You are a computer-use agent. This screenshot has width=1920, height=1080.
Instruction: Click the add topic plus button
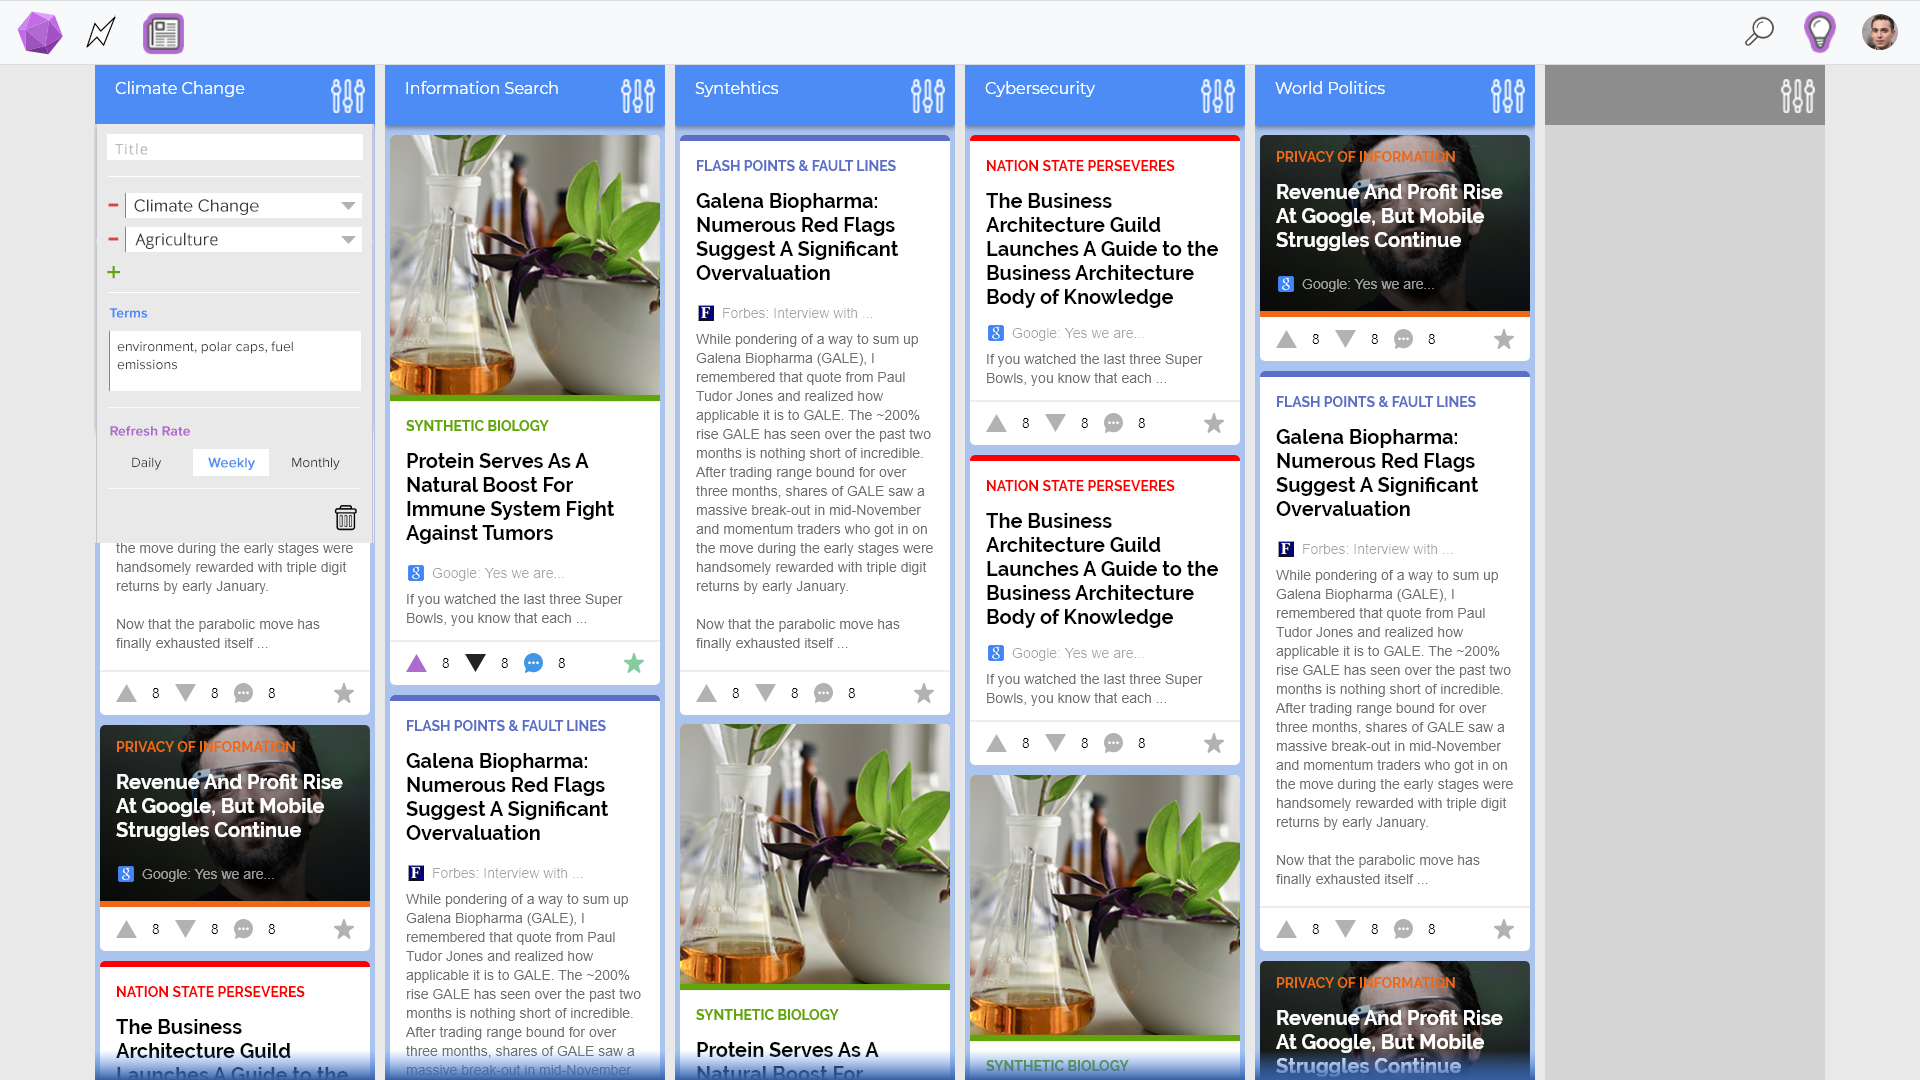[x=113, y=272]
